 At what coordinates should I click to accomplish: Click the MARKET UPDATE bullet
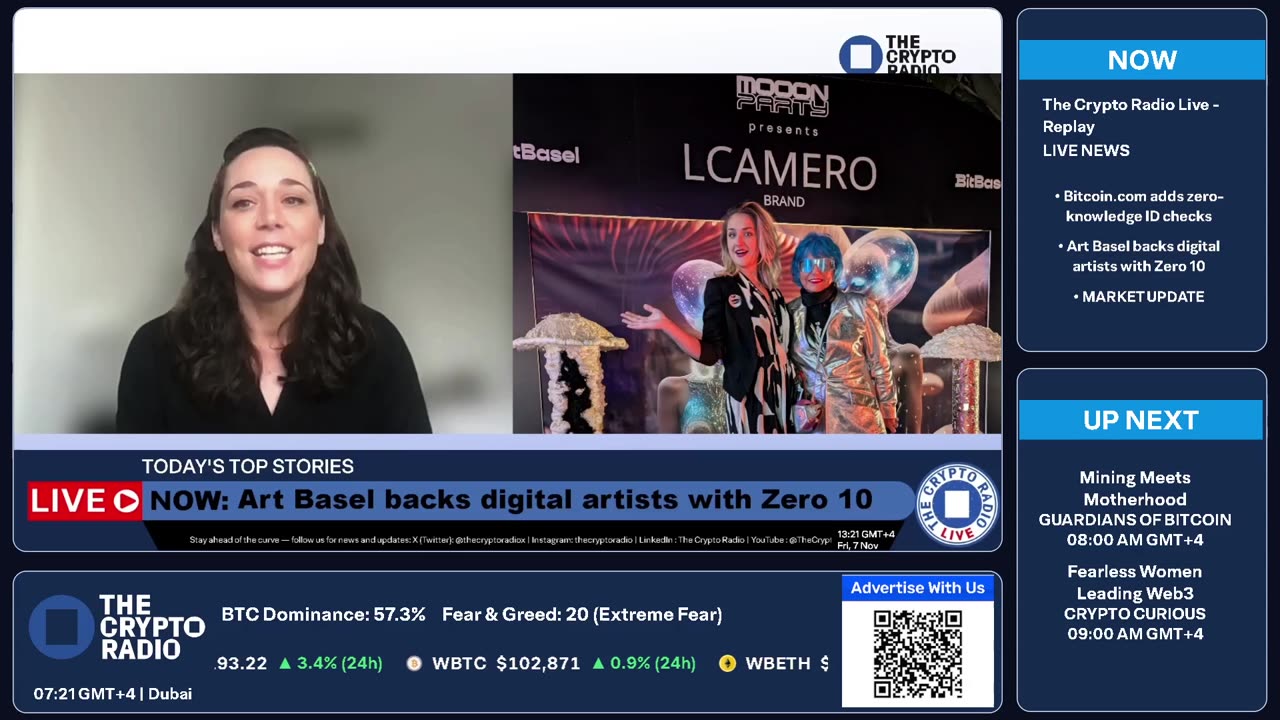pyautogui.click(x=1139, y=297)
